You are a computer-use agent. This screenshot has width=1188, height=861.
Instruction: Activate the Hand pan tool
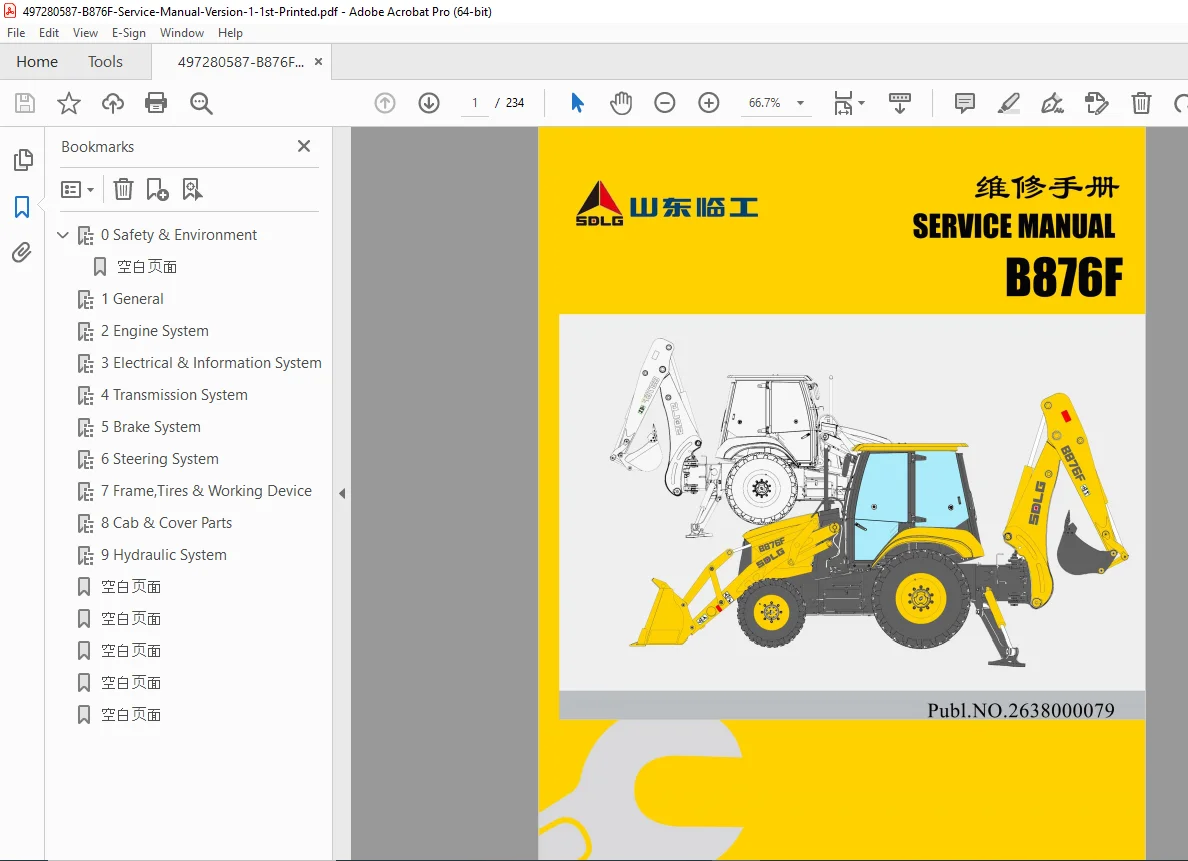[x=621, y=103]
